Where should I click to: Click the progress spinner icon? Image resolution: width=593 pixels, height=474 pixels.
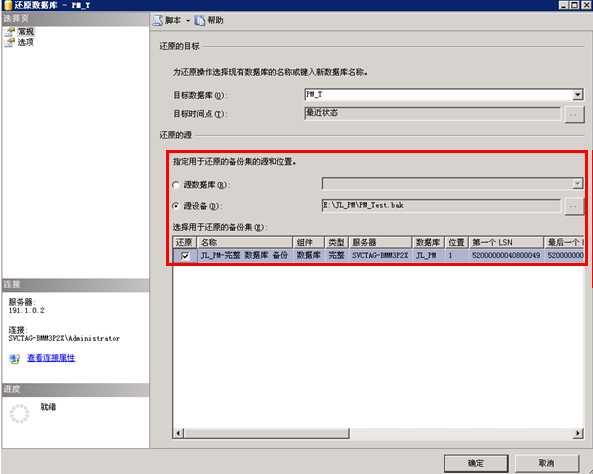pyautogui.click(x=19, y=413)
